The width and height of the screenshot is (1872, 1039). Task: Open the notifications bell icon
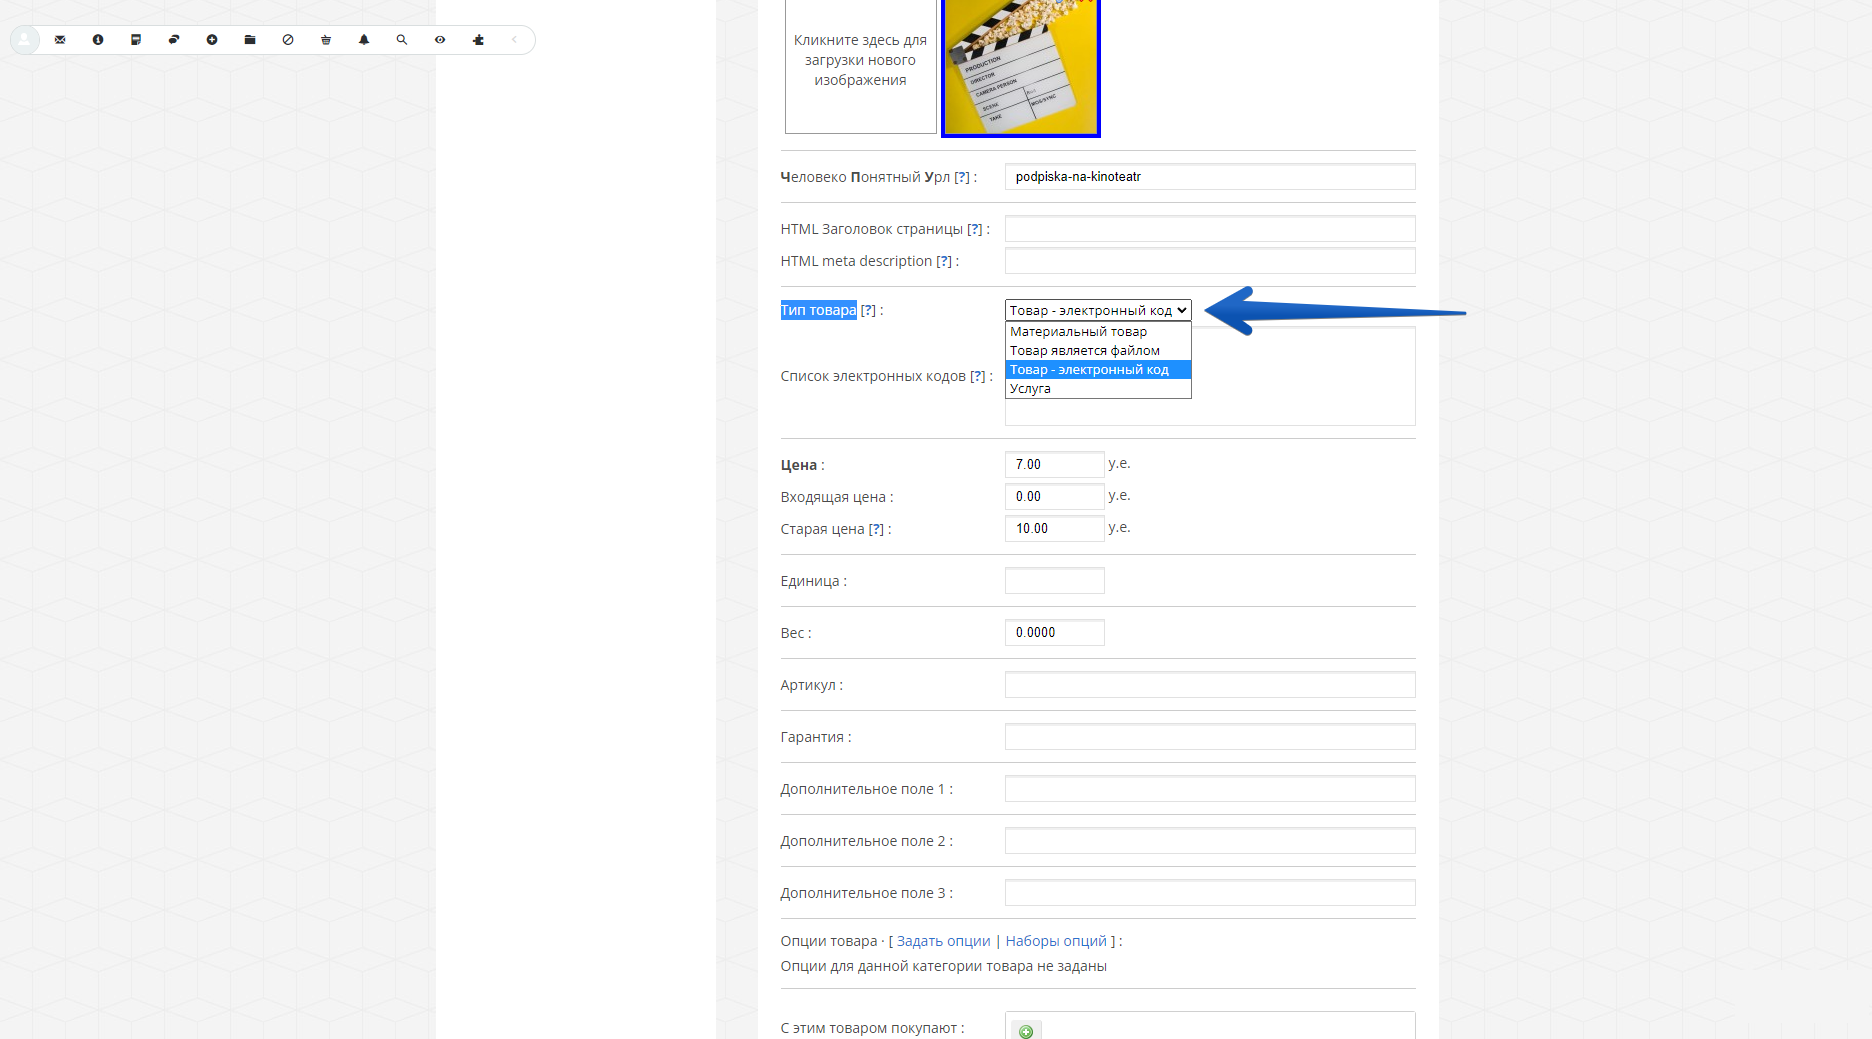364,40
